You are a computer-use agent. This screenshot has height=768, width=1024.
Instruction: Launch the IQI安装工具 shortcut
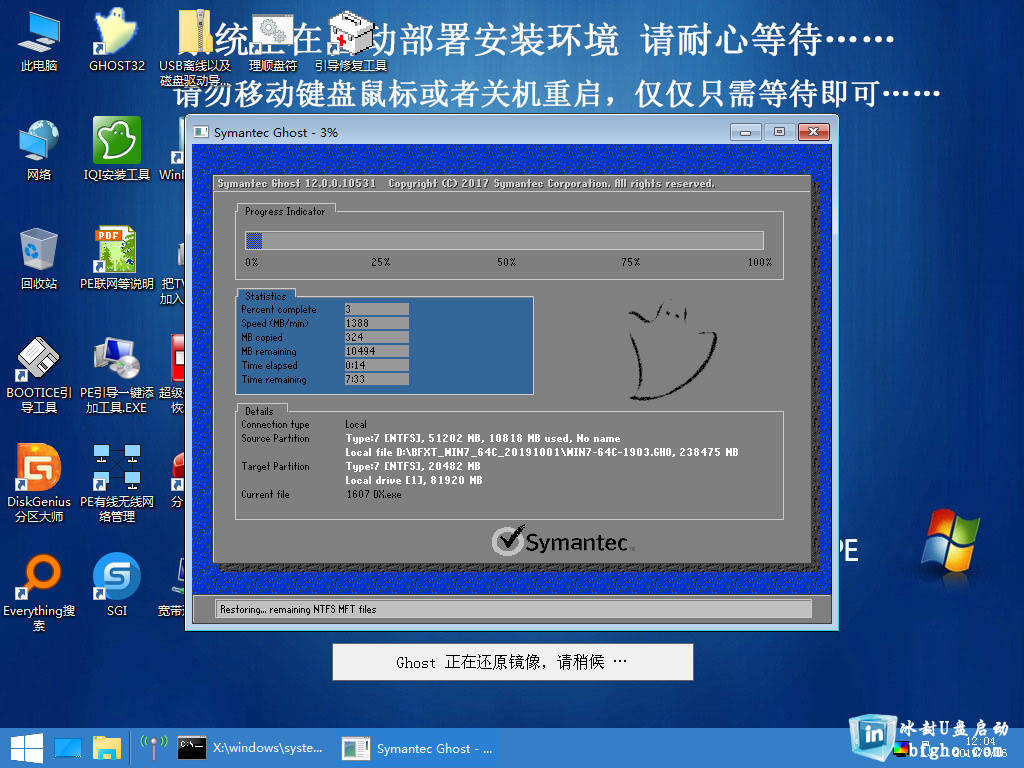coord(117,149)
